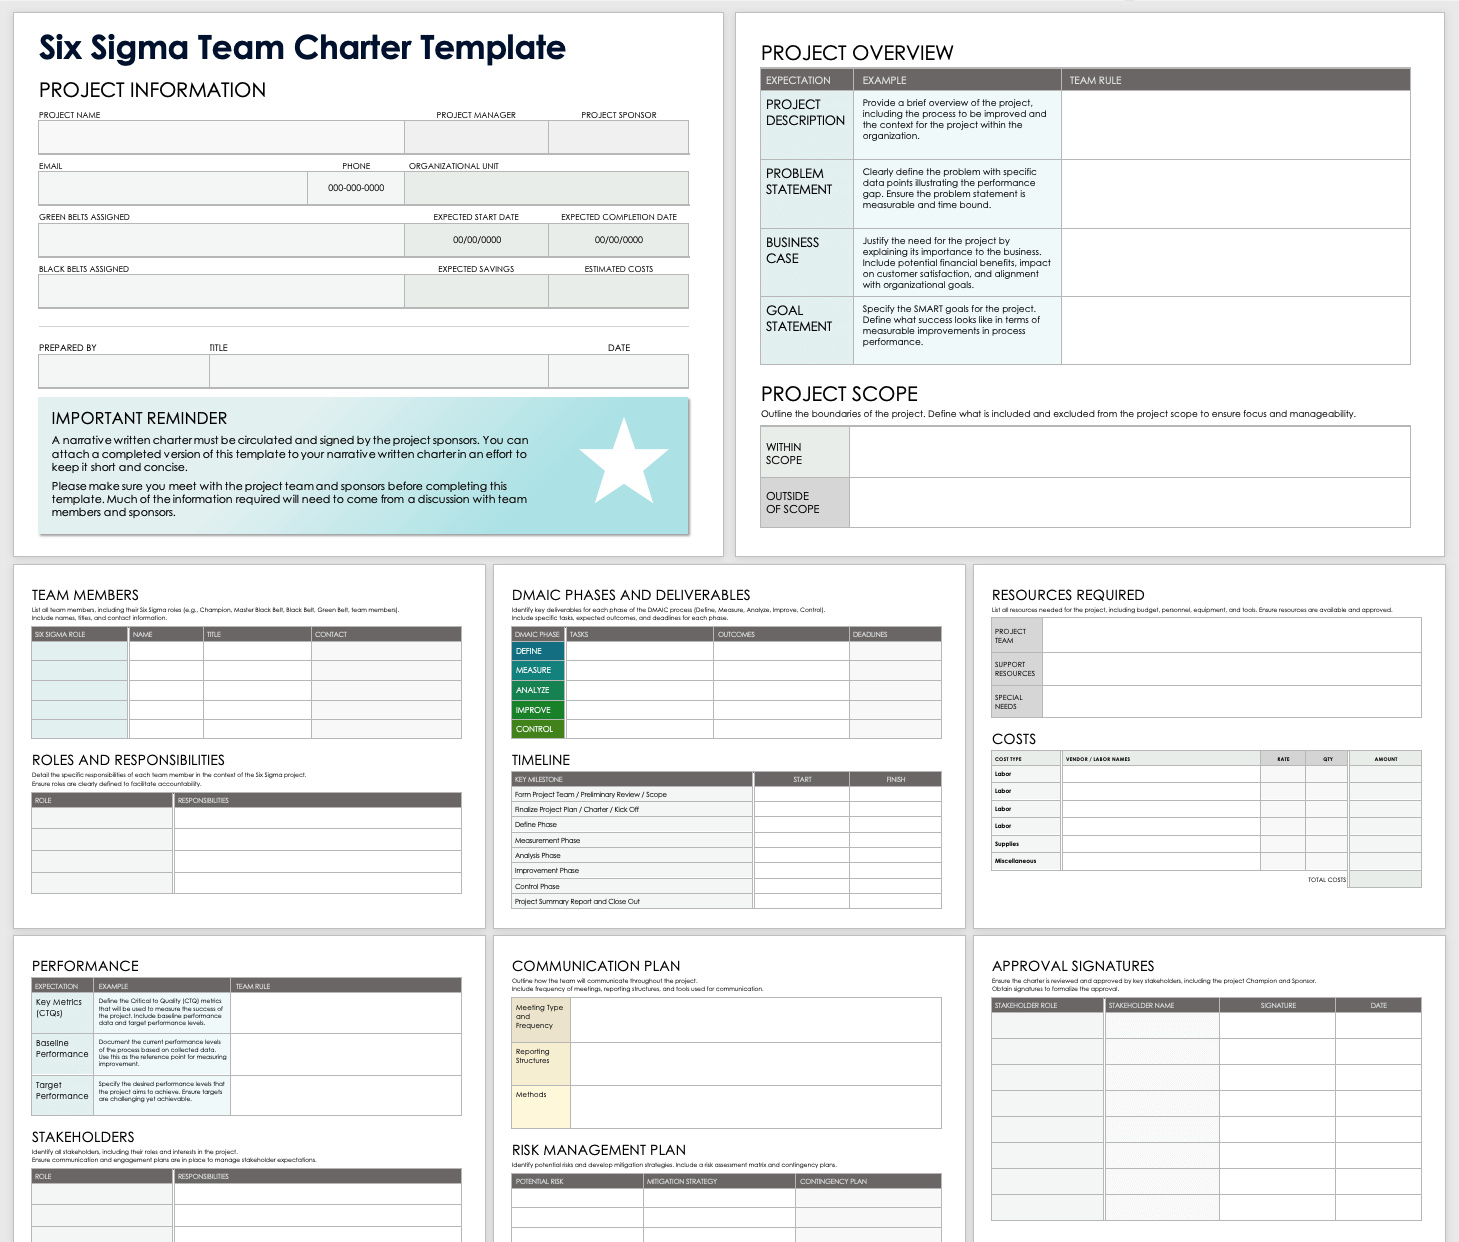Click the Project Name input field
The height and width of the screenshot is (1242, 1459).
221,137
